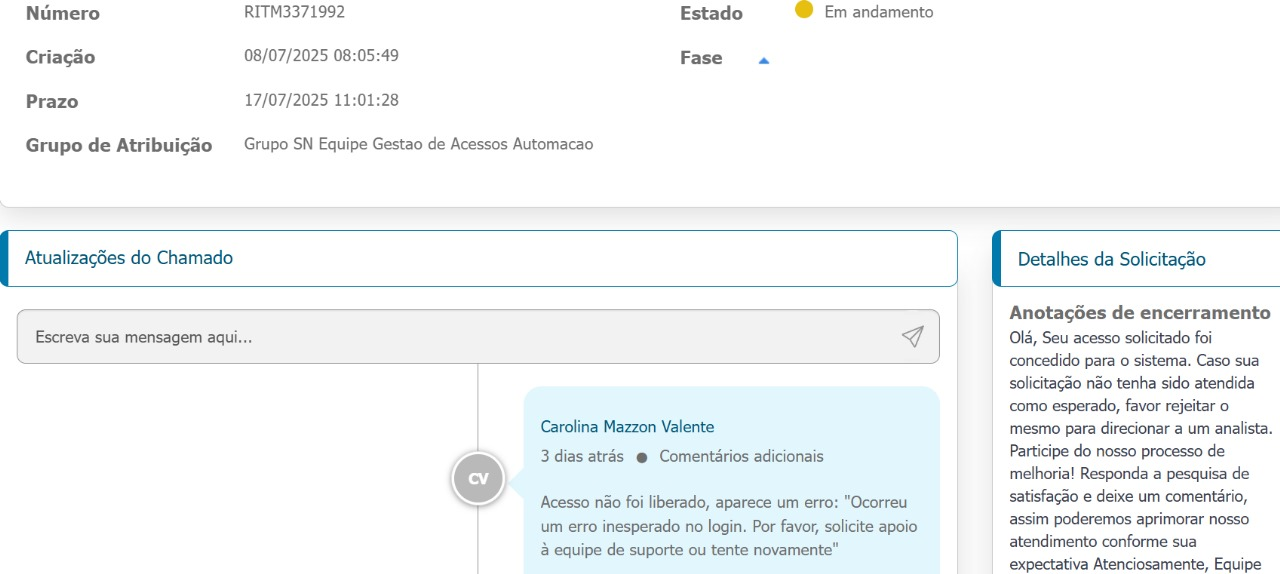This screenshot has height=574, width=1280.
Task: Click the Criação date 08/07/2025 08:05:49
Action: [x=322, y=55]
